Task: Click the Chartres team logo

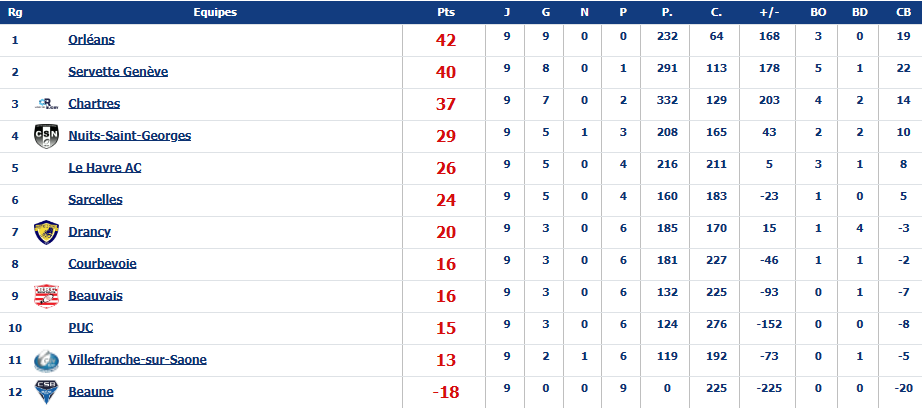Action: click(47, 104)
